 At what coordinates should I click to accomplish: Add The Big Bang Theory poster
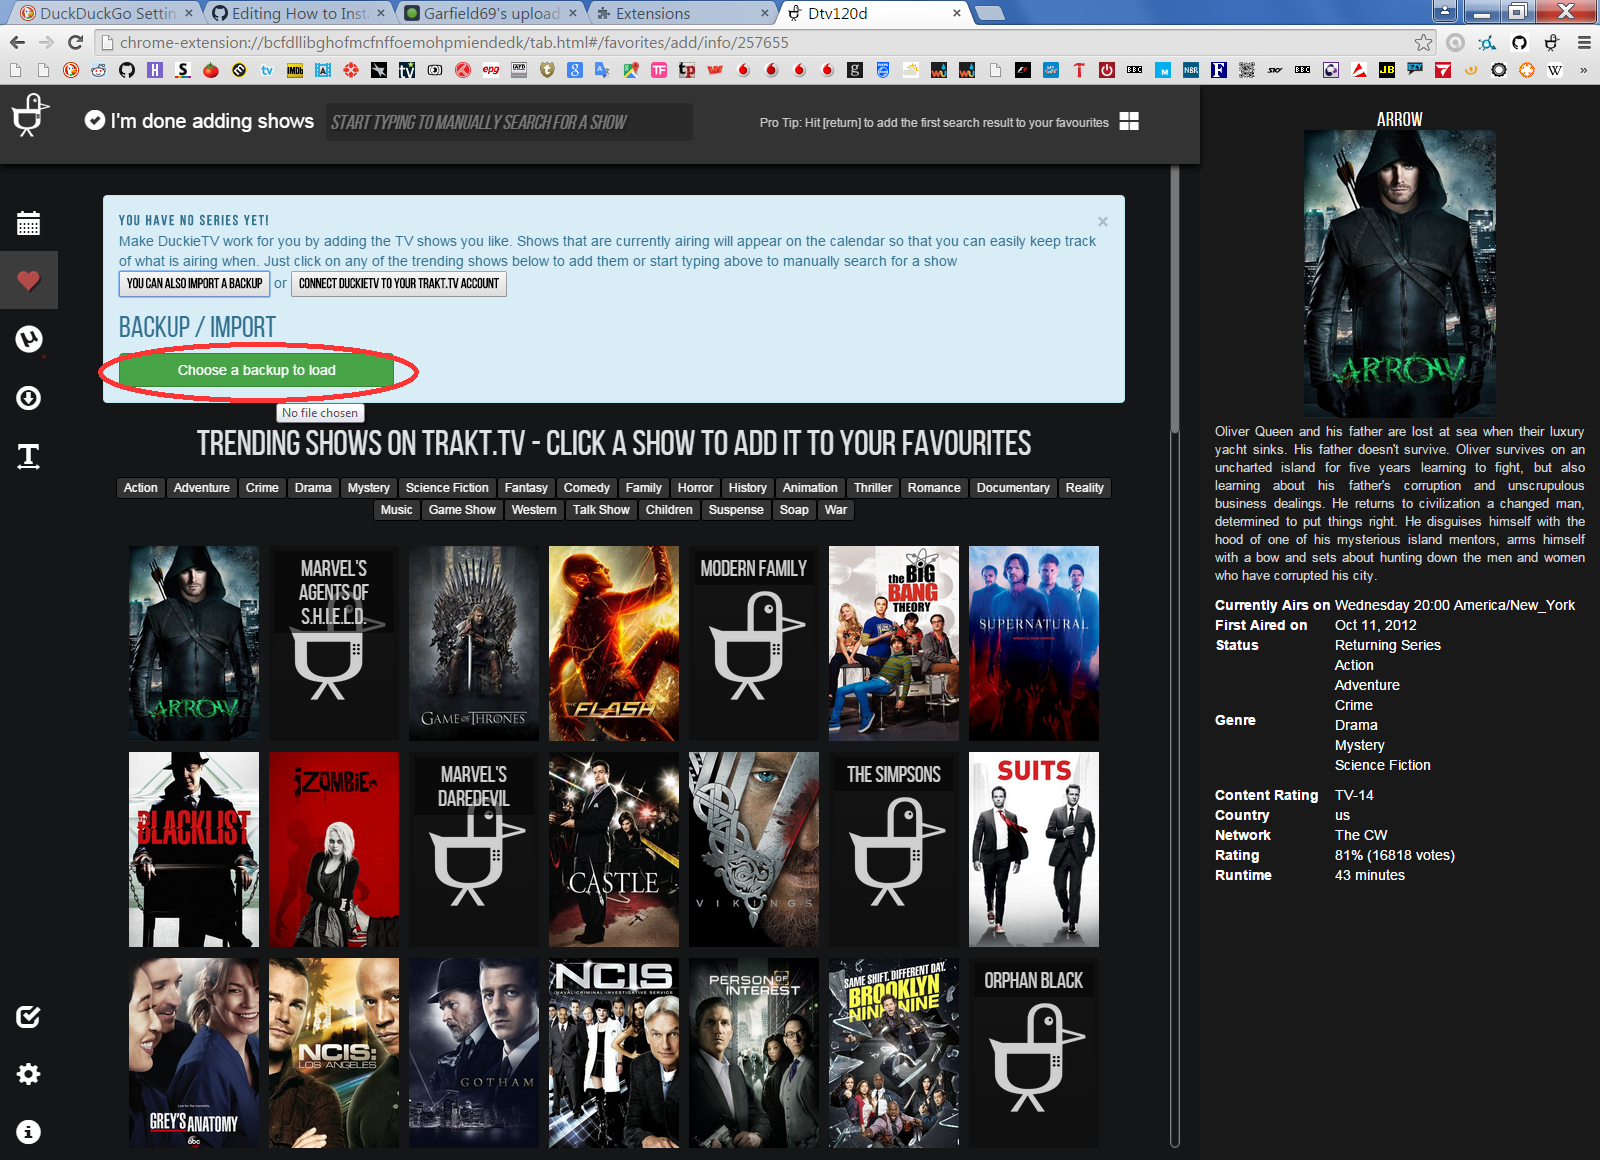click(x=894, y=643)
